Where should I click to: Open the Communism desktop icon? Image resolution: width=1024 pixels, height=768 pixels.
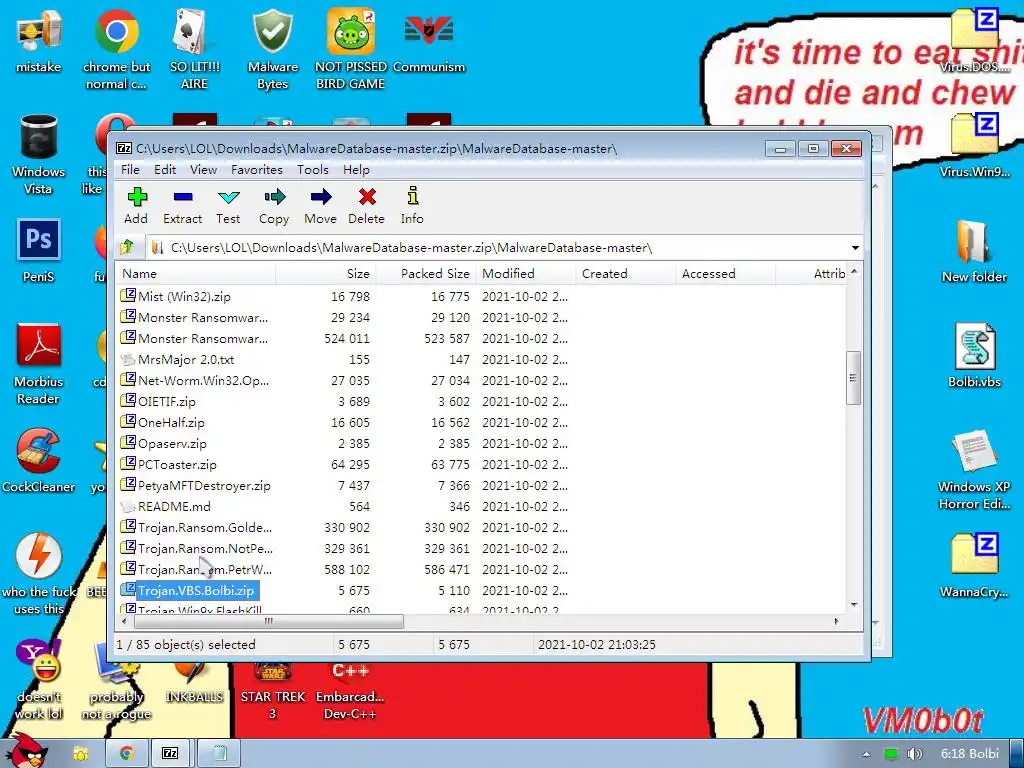429,40
